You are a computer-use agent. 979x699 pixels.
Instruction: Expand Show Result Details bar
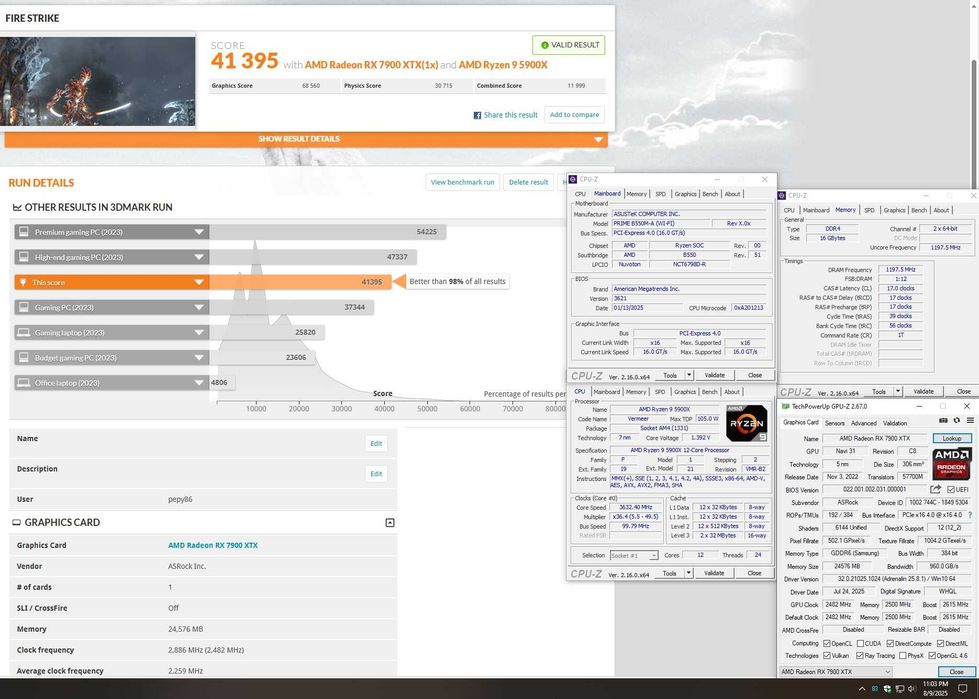click(306, 139)
